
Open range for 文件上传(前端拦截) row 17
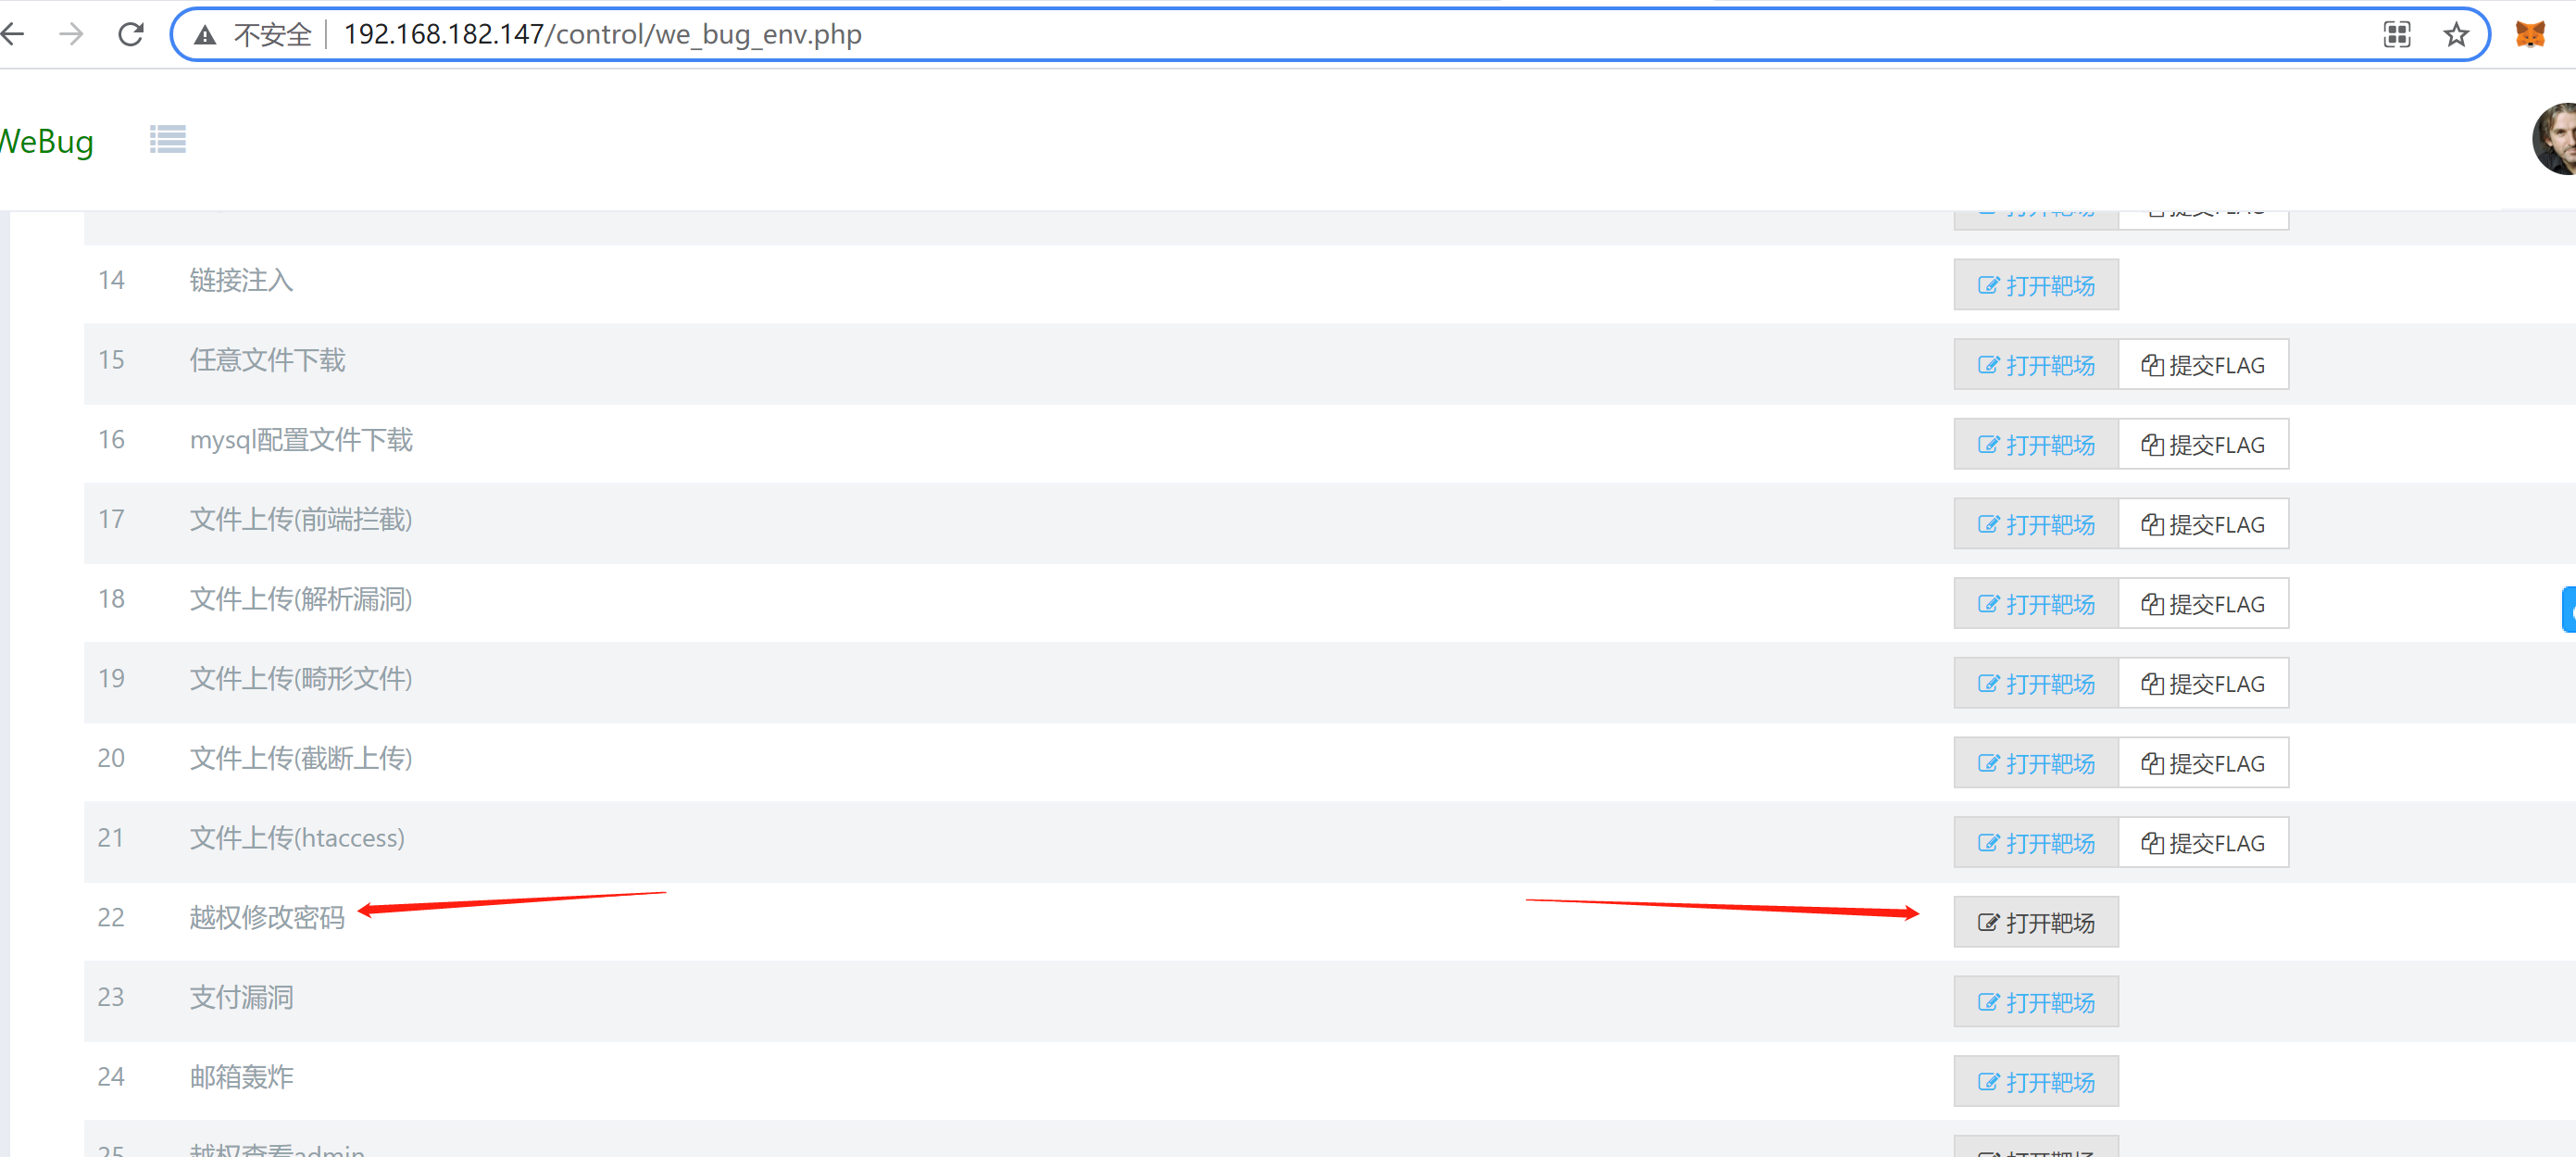2035,524
